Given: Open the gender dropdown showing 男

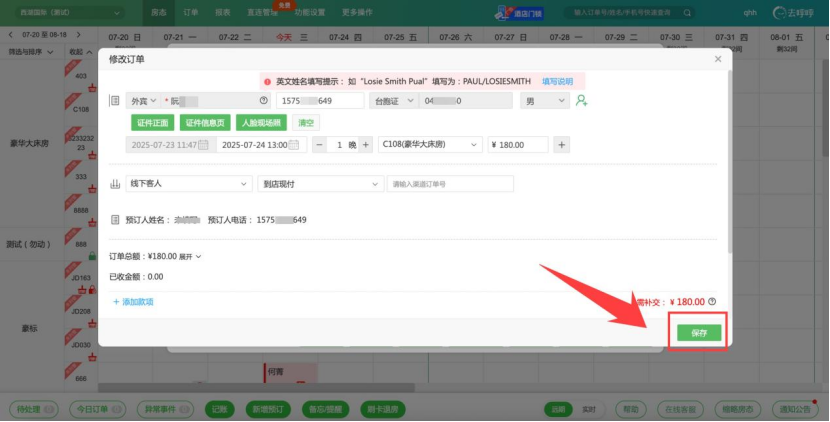Looking at the screenshot, I should click(544, 101).
